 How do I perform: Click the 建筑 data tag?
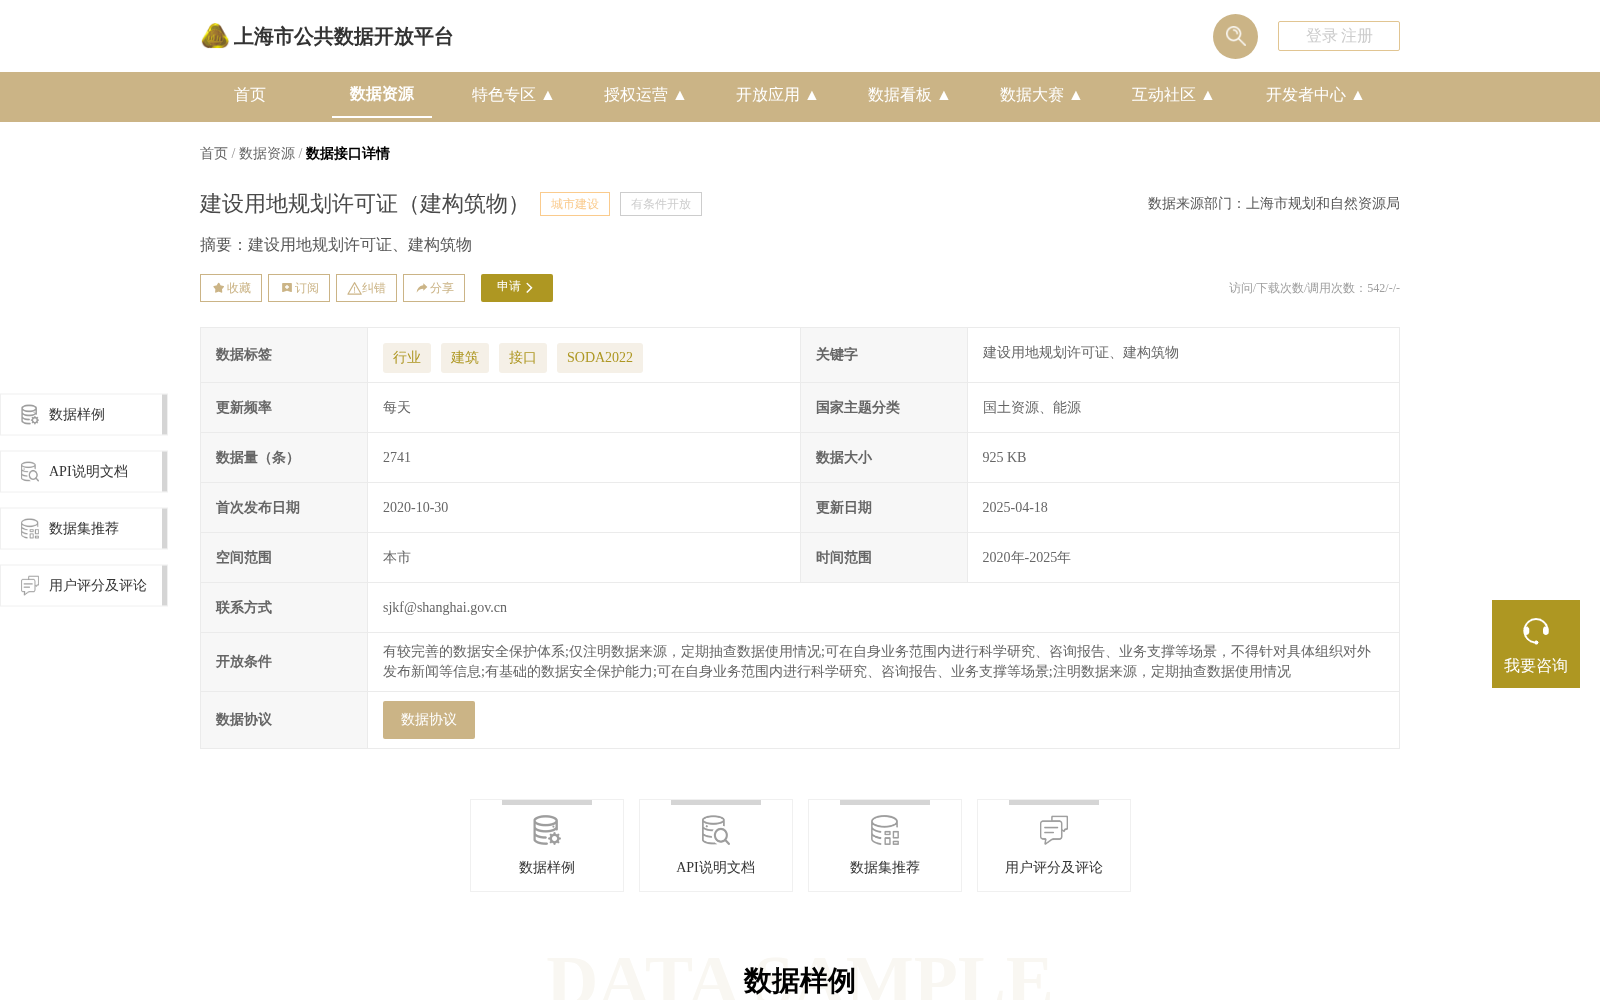(465, 358)
